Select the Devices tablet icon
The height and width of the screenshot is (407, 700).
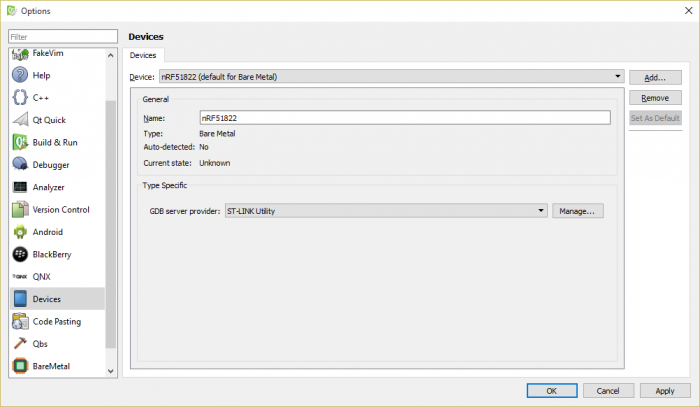click(20, 299)
